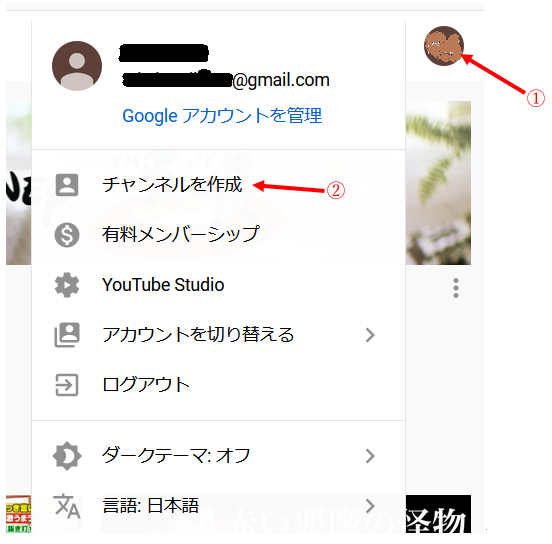This screenshot has height=544, width=552.
Task: Open the black 怪物 thumbnail at bottom right
Action: (x=438, y=514)
